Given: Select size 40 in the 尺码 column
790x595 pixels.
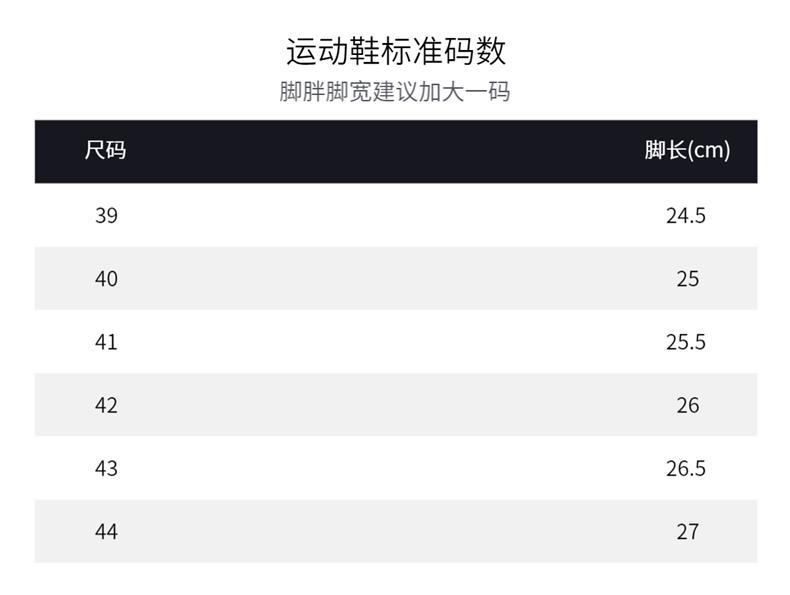Looking at the screenshot, I should (106, 278).
